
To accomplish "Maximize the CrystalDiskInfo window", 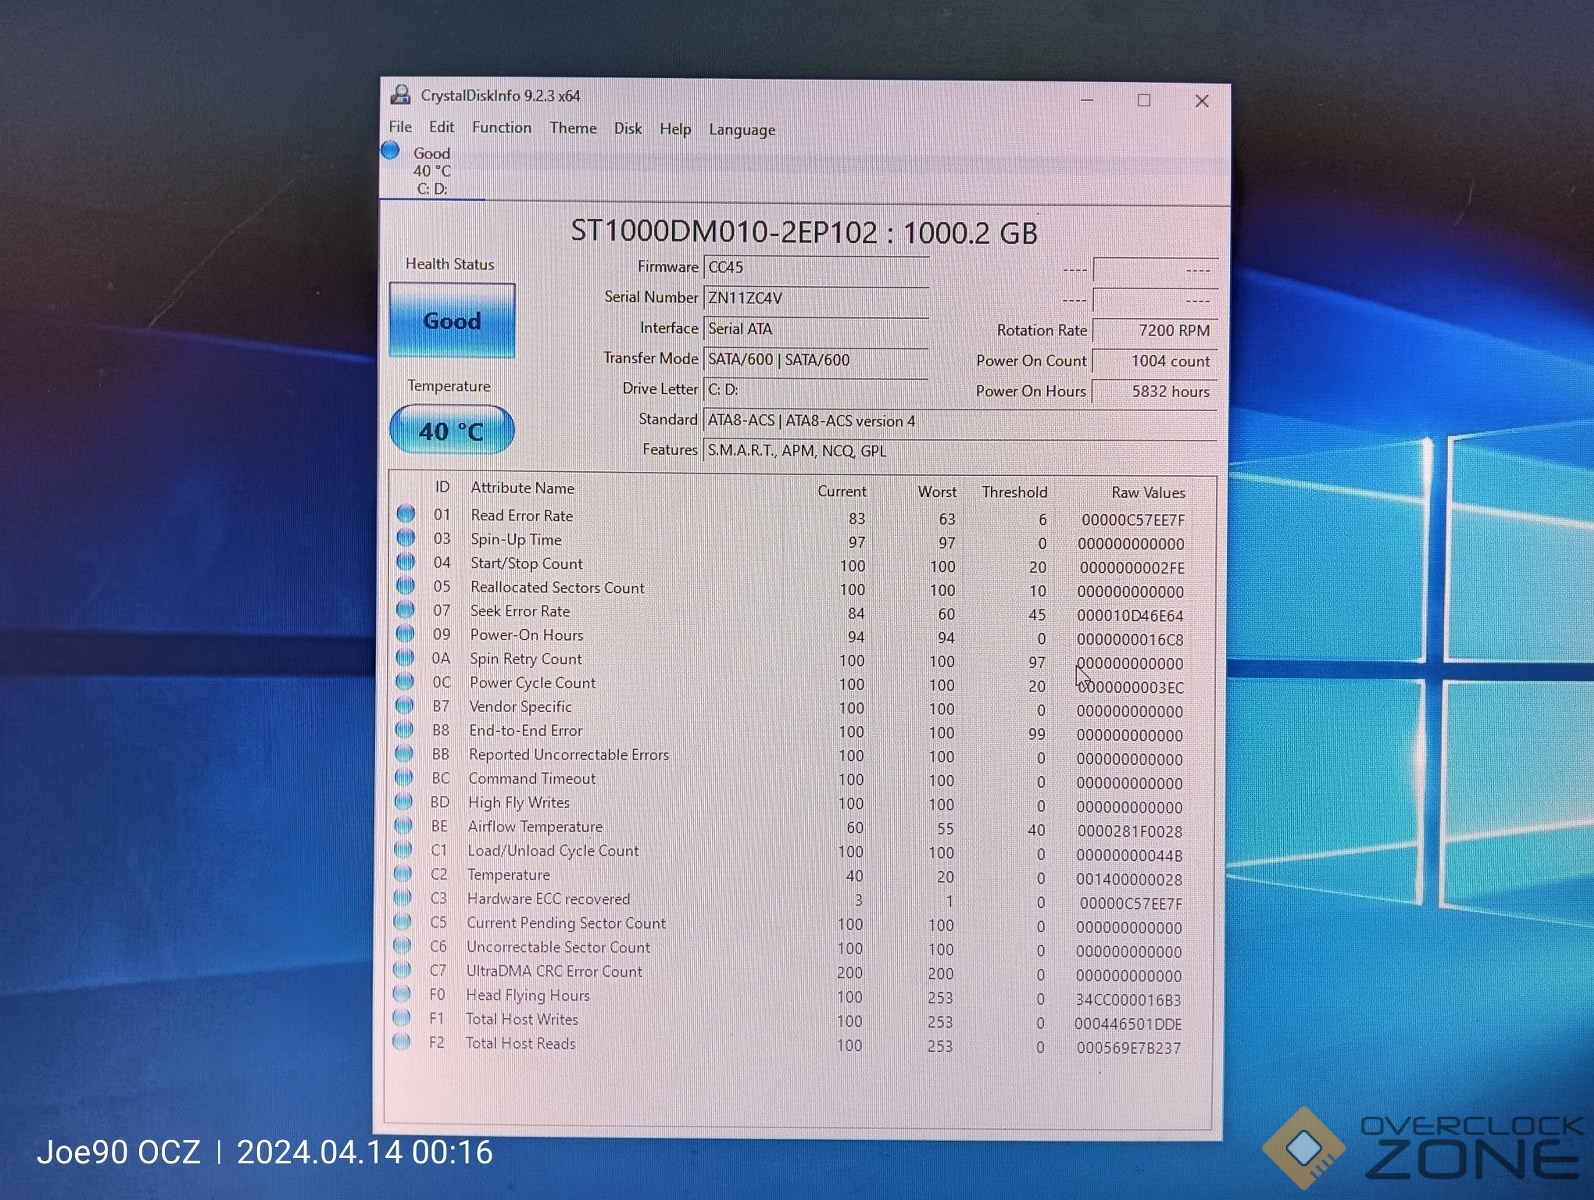I will (1144, 100).
